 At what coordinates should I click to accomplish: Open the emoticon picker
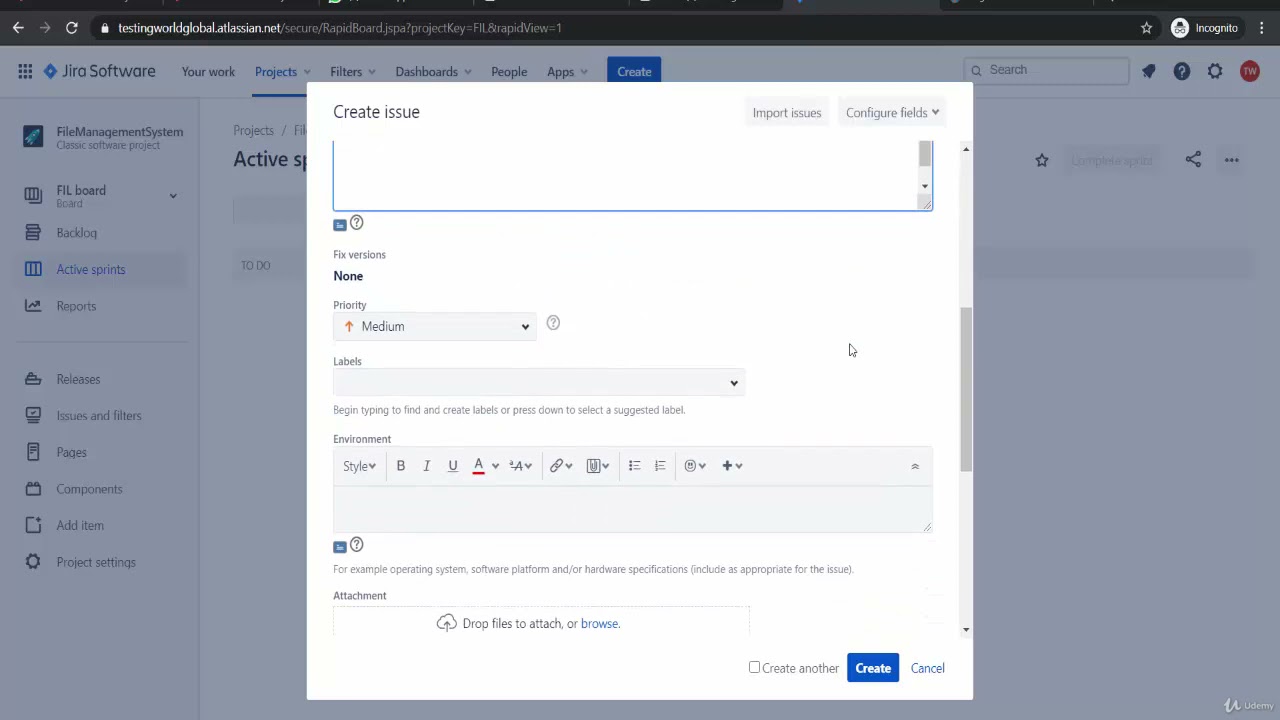pos(695,466)
